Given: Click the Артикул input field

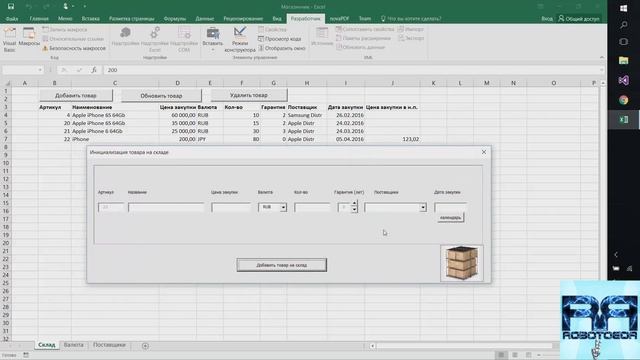Looking at the screenshot, I should [x=111, y=207].
